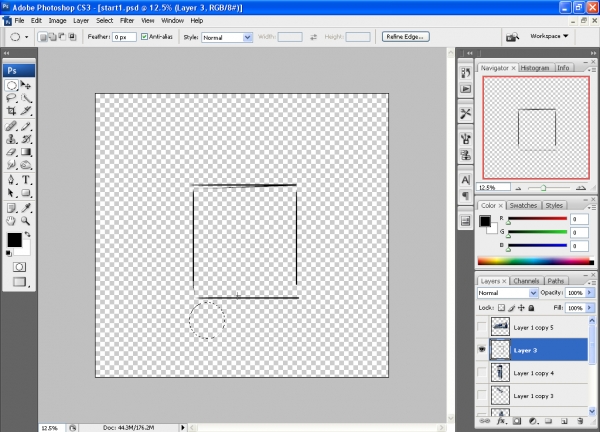The width and height of the screenshot is (600, 432).
Task: Select the Clone Stamp tool
Action: [x=11, y=139]
